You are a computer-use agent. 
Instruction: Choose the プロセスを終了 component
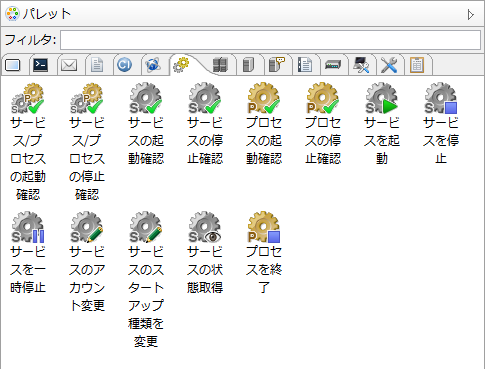tap(264, 253)
